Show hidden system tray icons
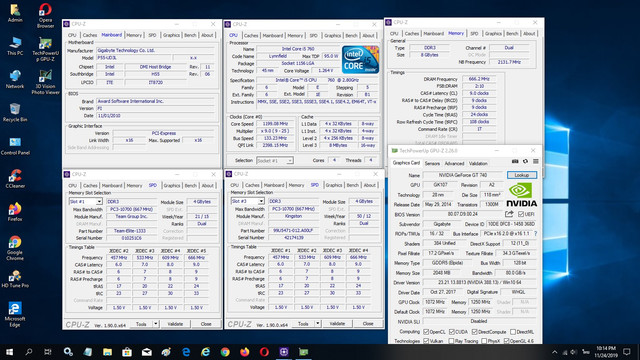The image size is (640, 360). [554, 352]
